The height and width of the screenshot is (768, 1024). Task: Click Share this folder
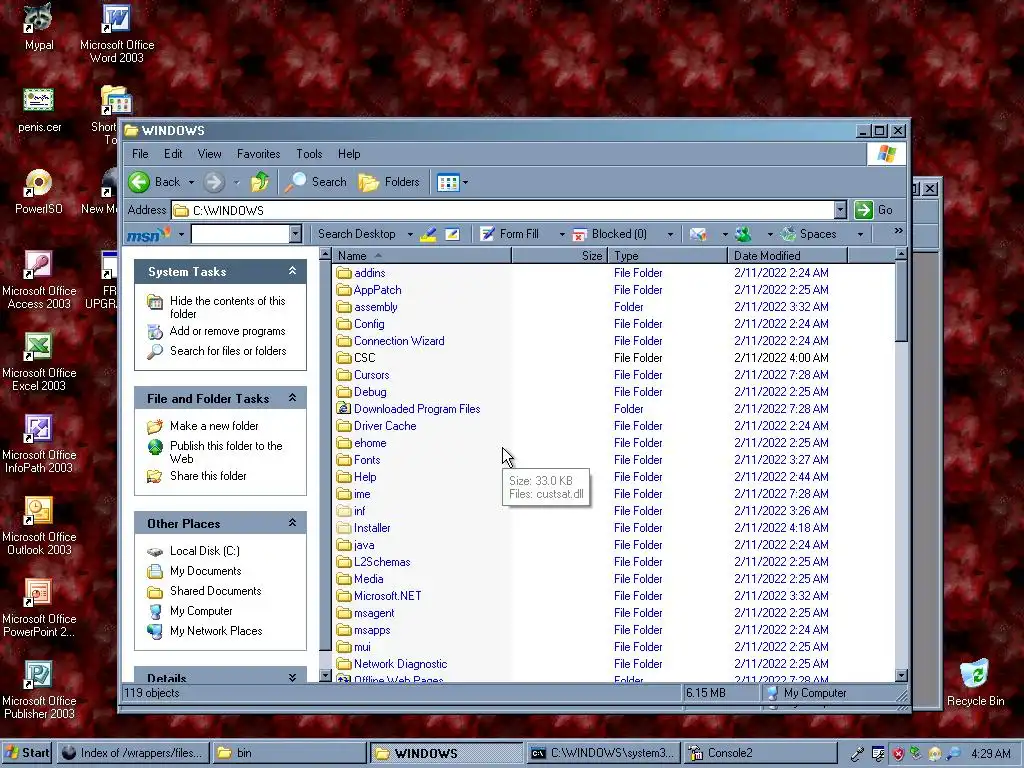[x=208, y=476]
